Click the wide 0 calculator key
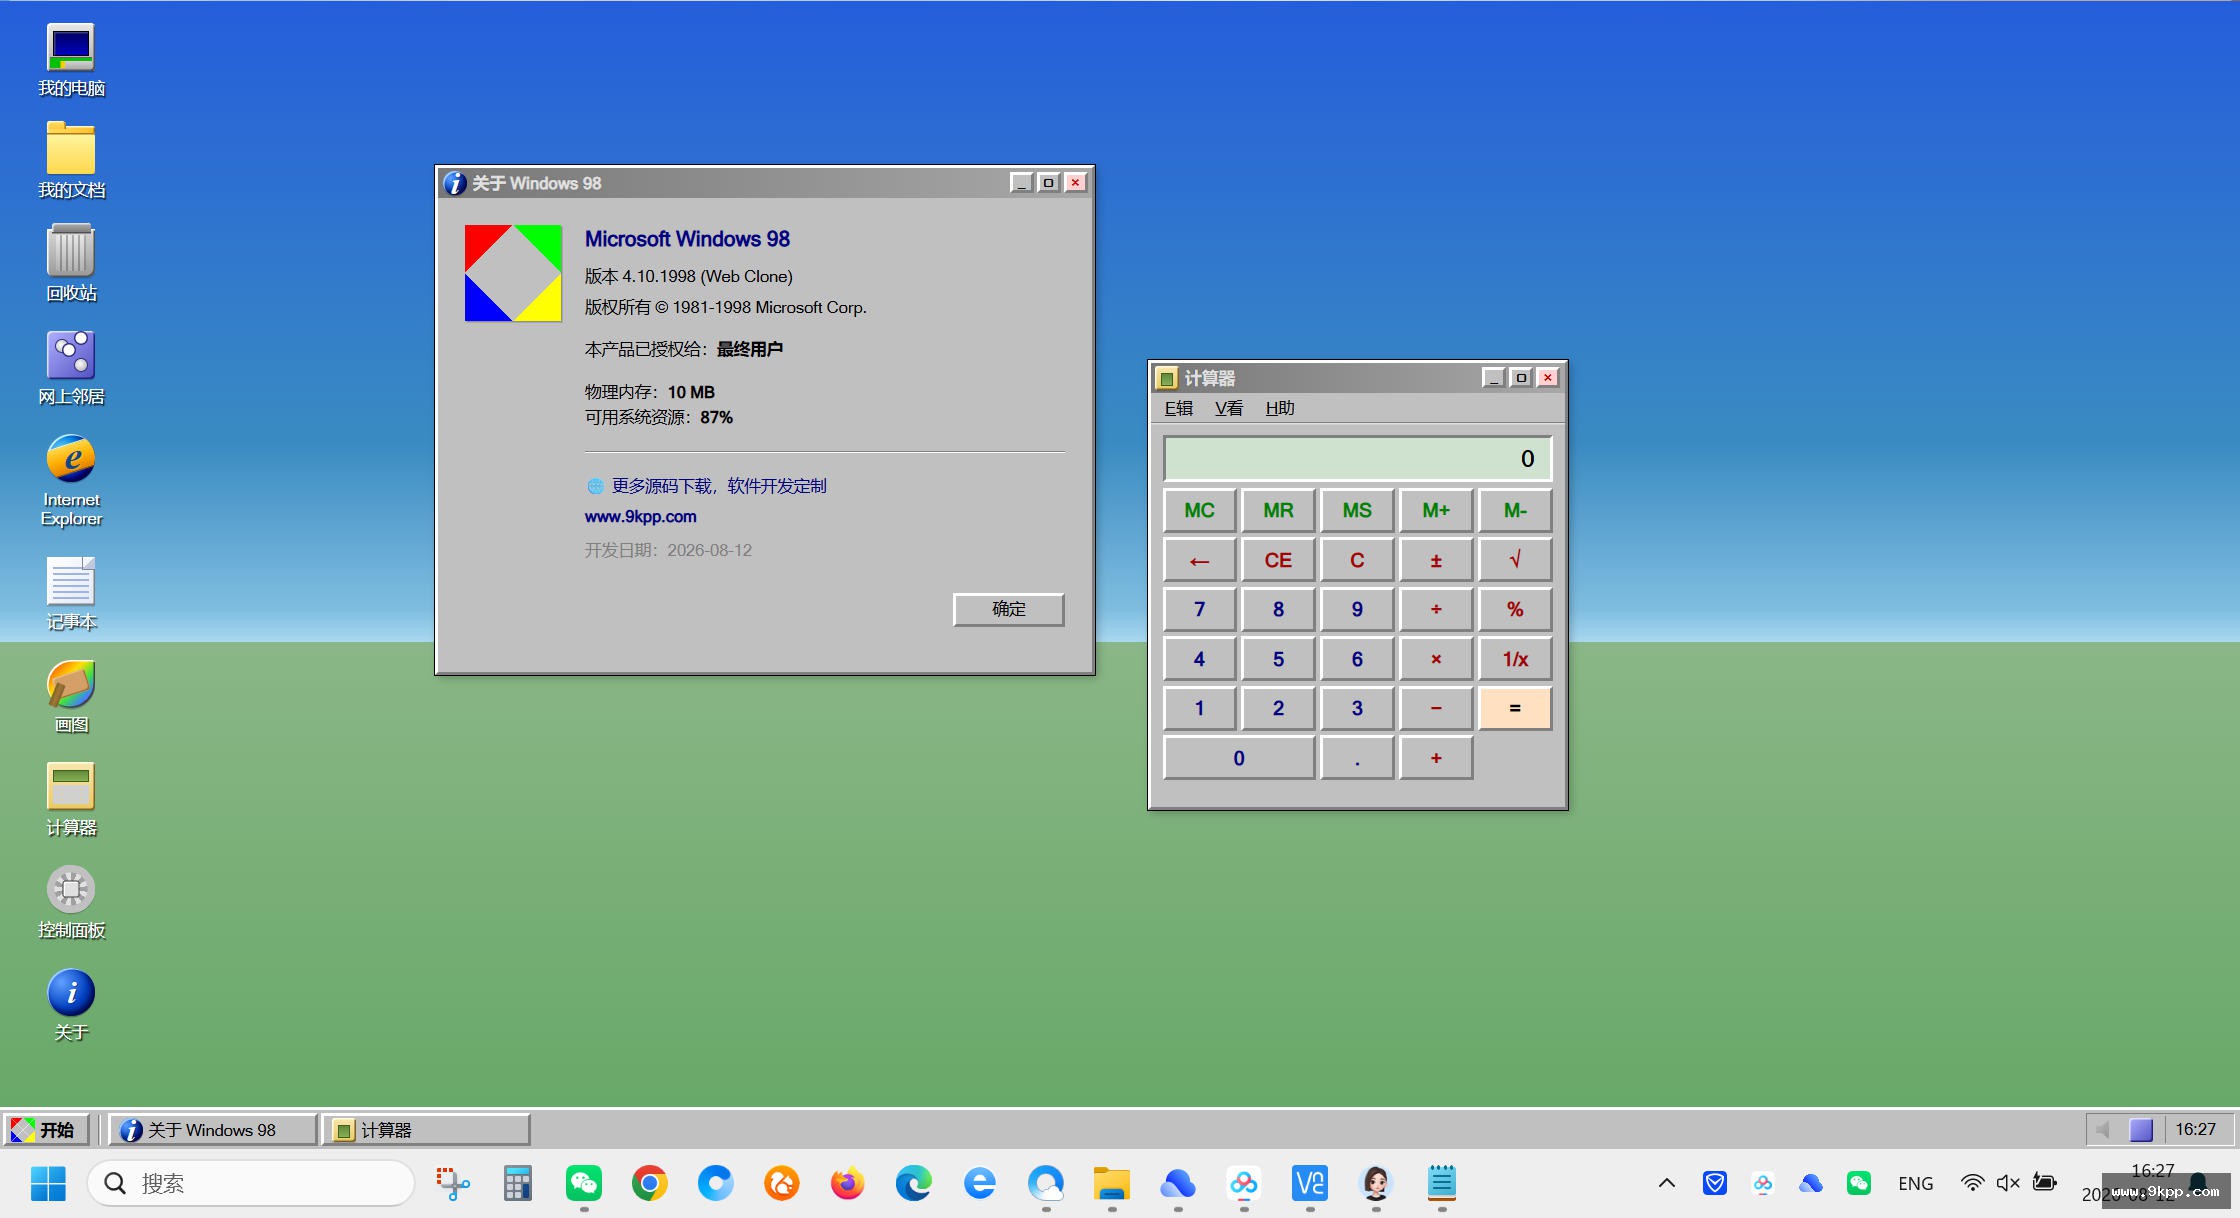The image size is (2240, 1218). coord(1239,758)
